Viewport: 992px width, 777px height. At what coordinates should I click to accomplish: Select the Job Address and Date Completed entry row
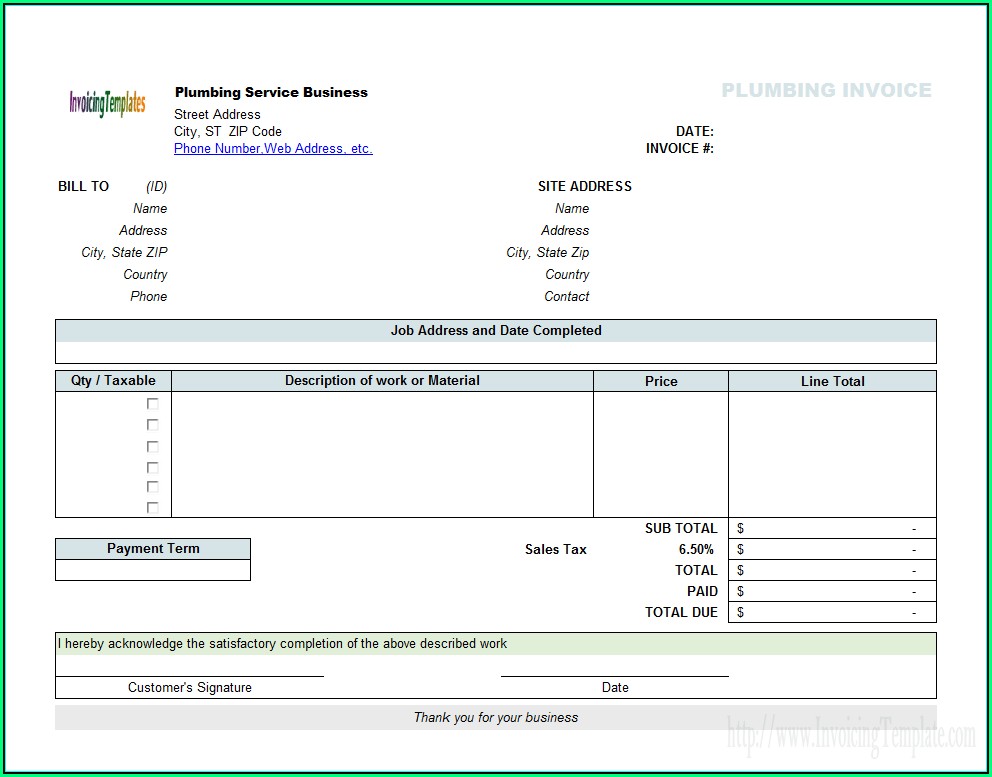(x=496, y=353)
